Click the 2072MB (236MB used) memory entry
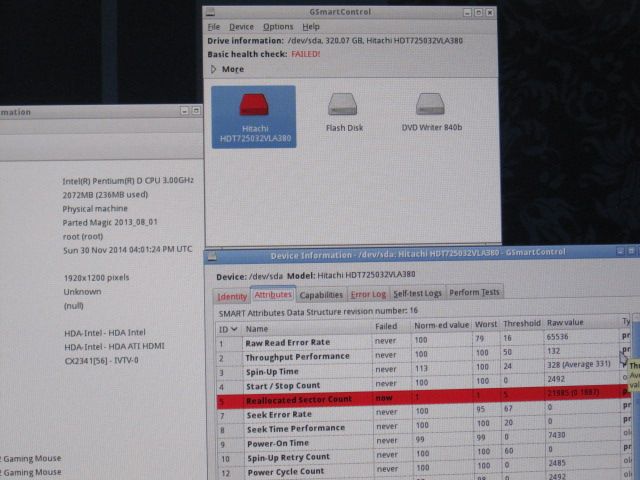 (105, 195)
